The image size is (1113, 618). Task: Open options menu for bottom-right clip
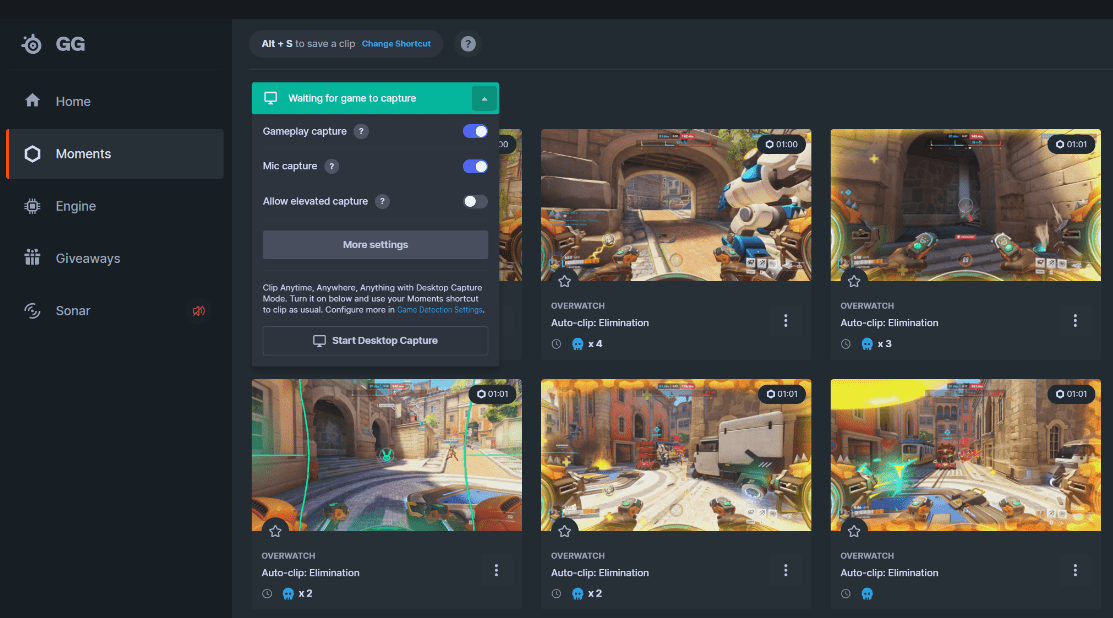point(1075,570)
